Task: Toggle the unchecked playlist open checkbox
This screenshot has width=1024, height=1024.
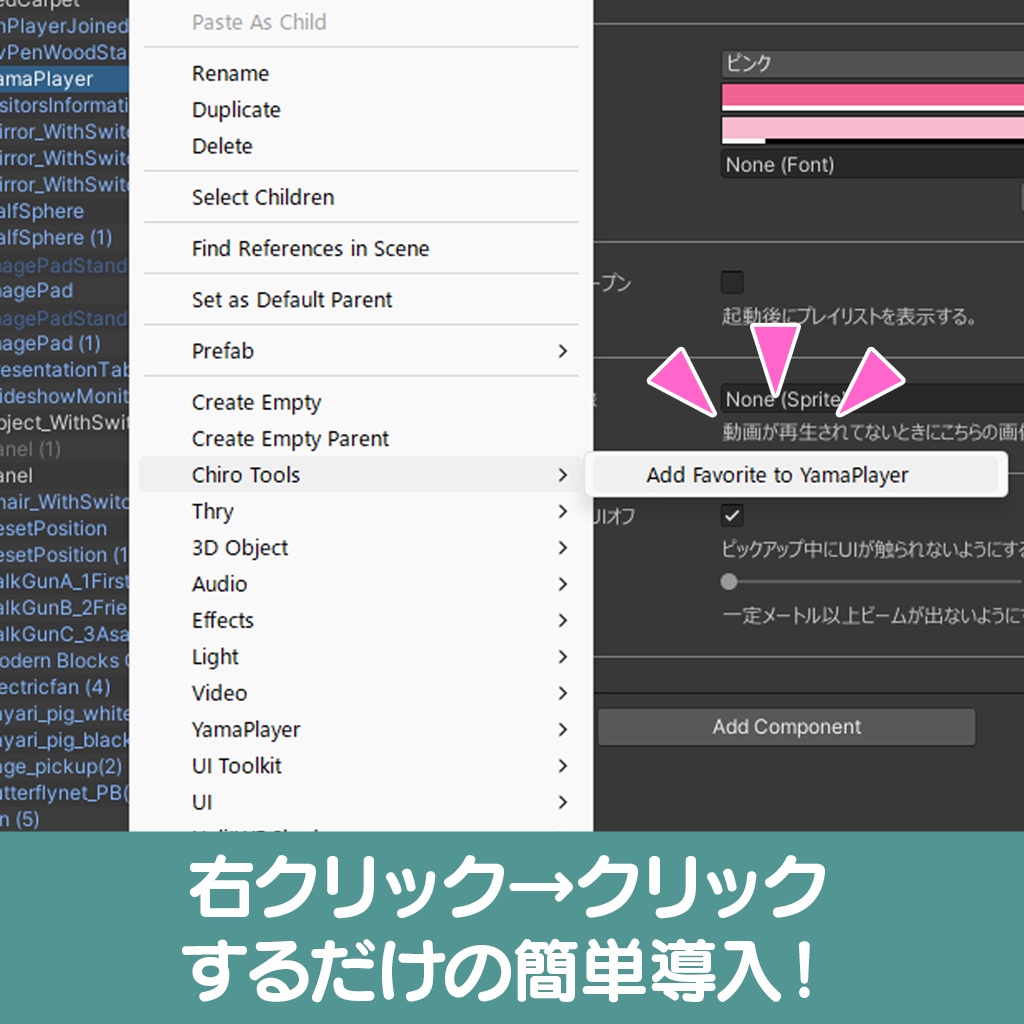Action: click(x=732, y=283)
